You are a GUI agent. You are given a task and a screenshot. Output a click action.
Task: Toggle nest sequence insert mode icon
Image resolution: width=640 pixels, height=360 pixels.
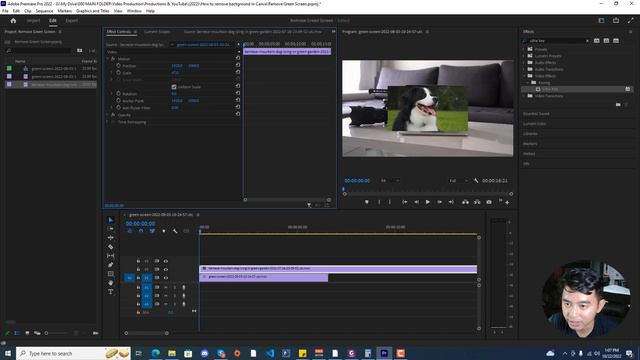130,231
